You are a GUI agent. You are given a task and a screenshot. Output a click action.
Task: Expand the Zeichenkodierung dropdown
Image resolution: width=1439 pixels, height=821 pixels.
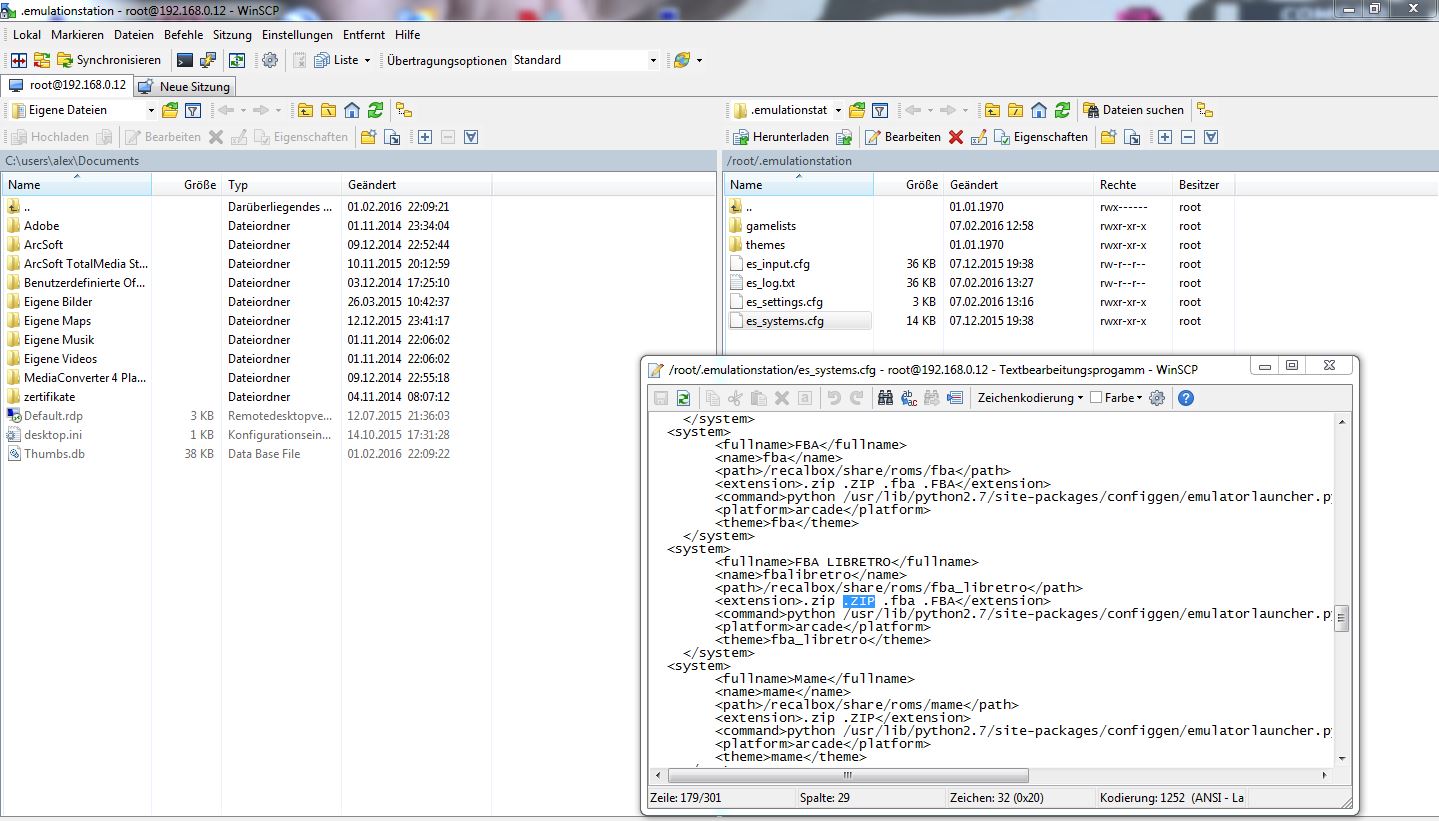click(1030, 398)
